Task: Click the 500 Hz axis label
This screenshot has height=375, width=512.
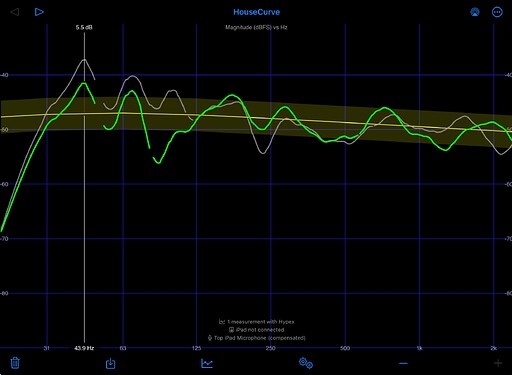Action: click(x=345, y=348)
